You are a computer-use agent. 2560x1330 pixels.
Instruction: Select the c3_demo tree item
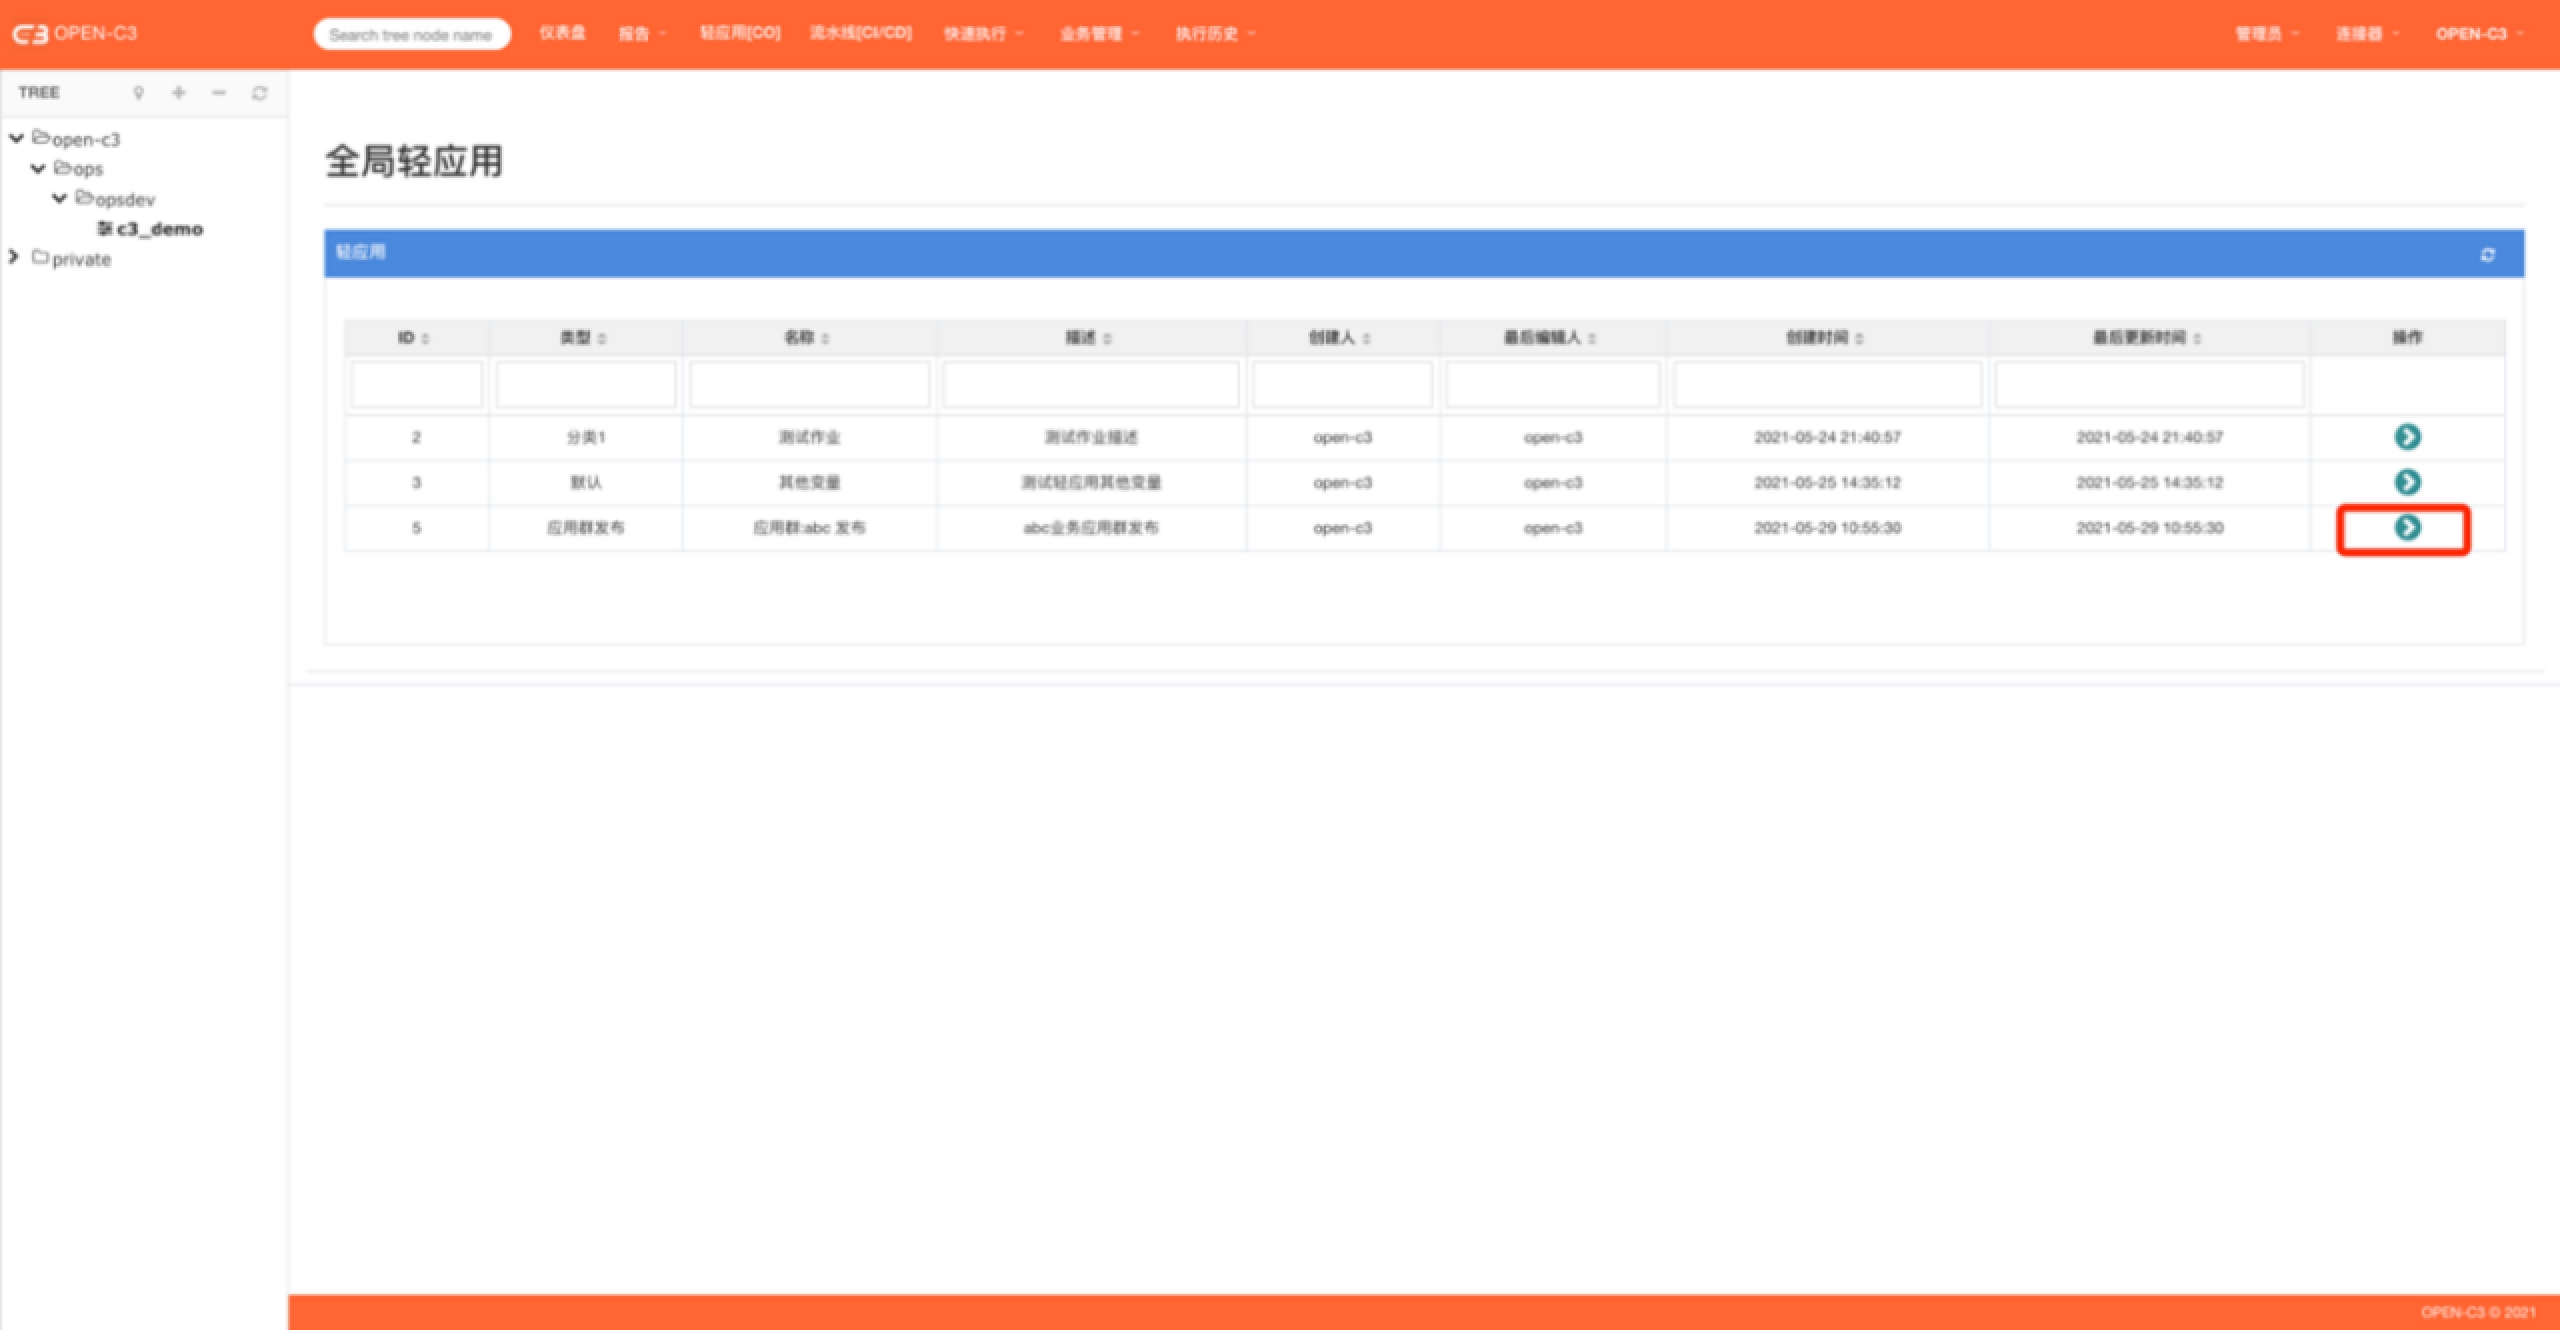click(159, 229)
